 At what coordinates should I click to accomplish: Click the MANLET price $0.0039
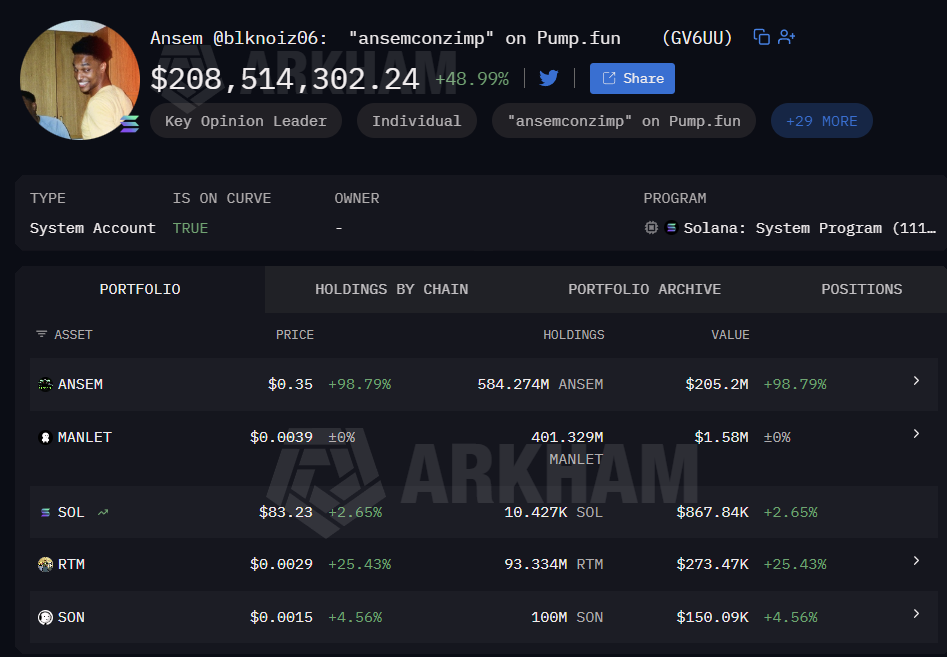click(281, 437)
